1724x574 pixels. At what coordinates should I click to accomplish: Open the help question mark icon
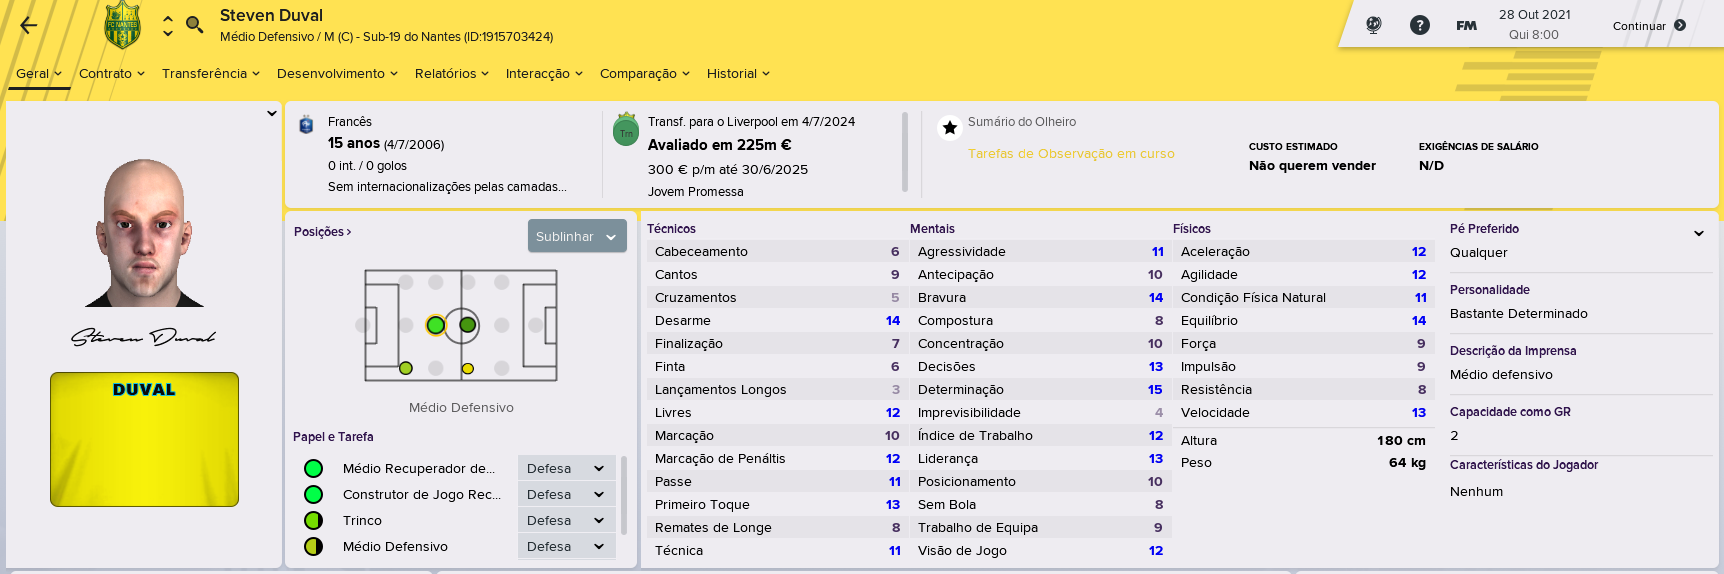click(x=1419, y=25)
